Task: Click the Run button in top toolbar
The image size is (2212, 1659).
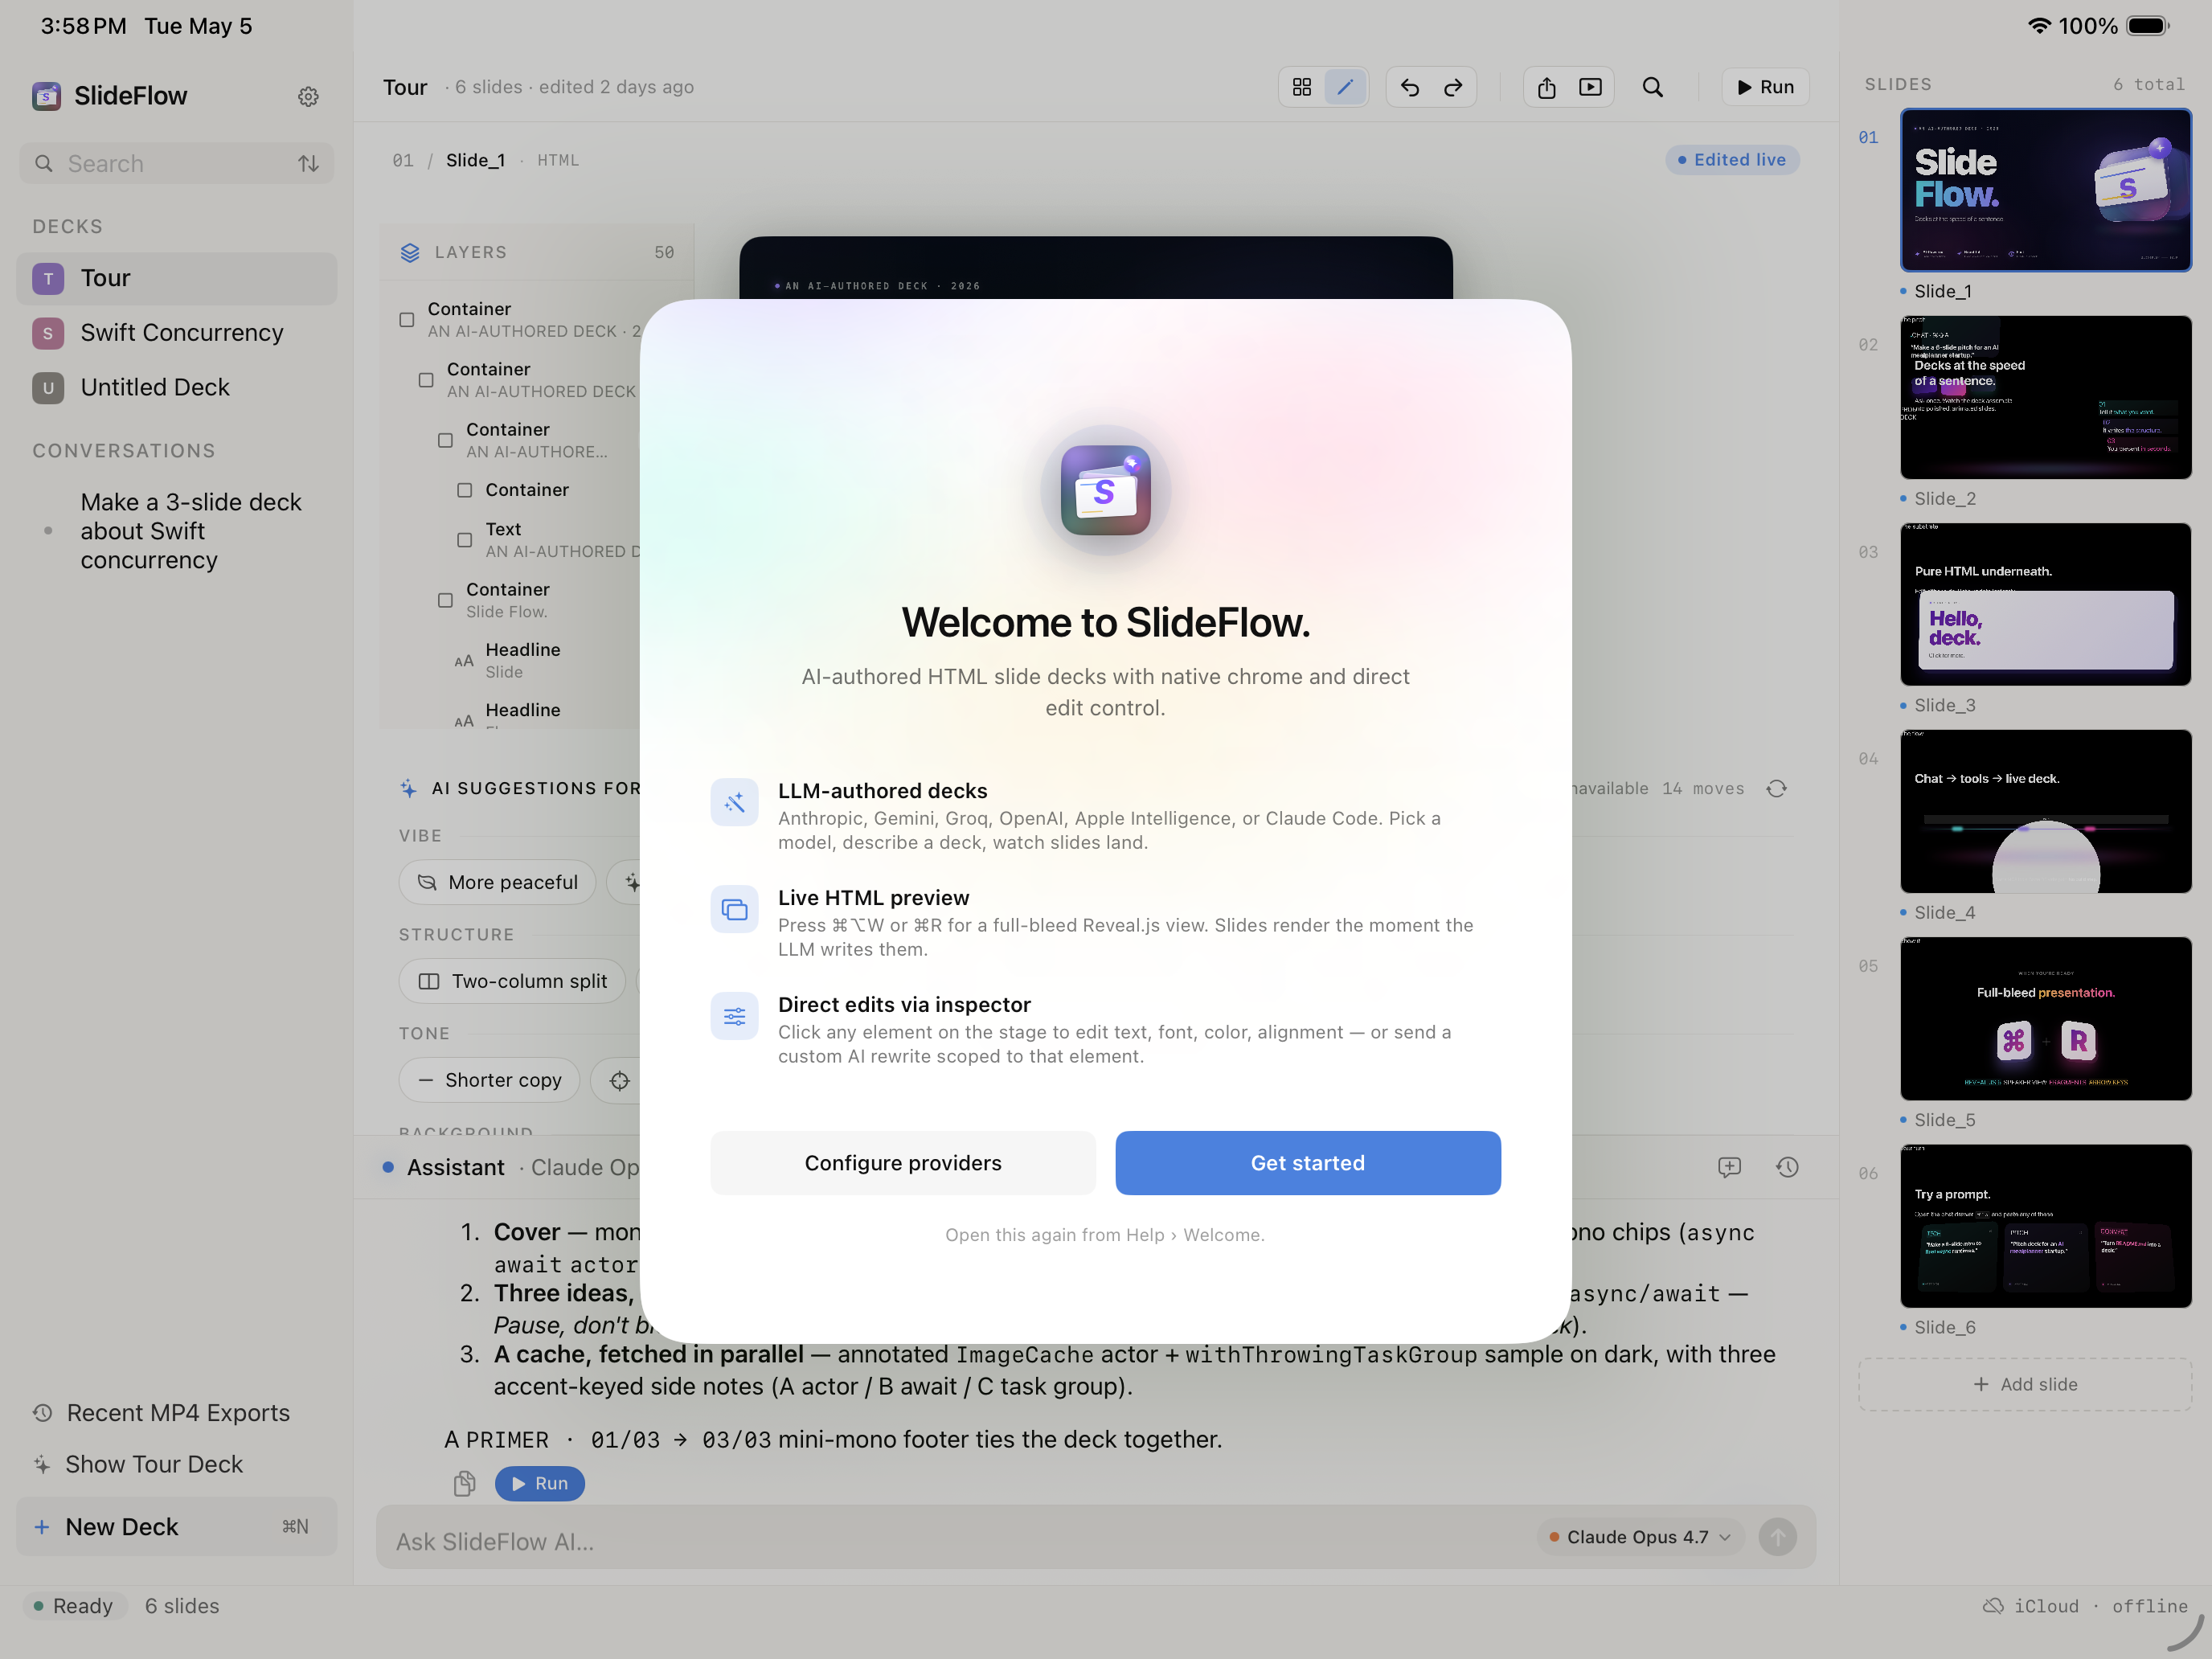Action: click(1765, 87)
